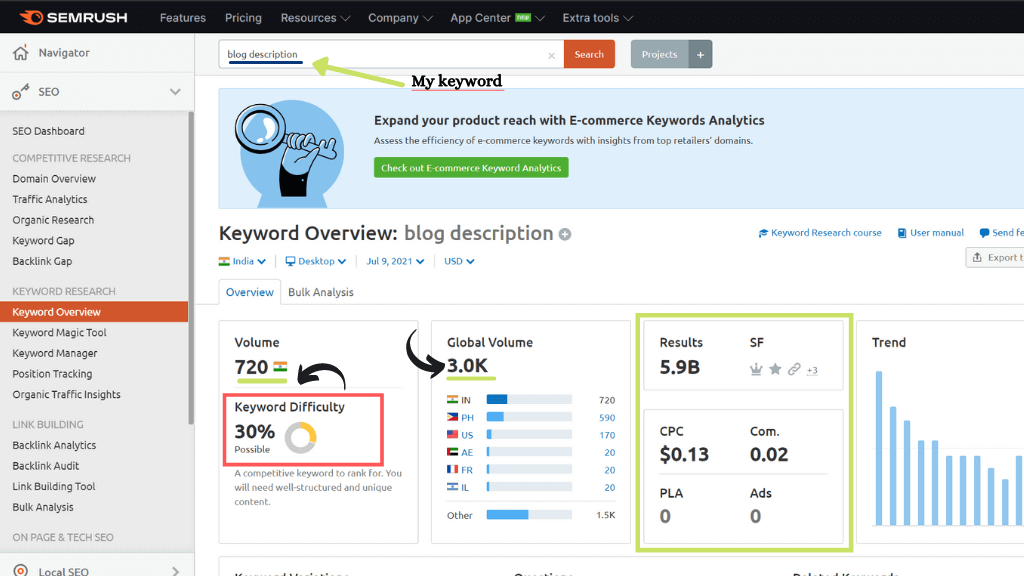Click the star SERP feature icon
This screenshot has width=1024, height=576.
click(x=775, y=370)
